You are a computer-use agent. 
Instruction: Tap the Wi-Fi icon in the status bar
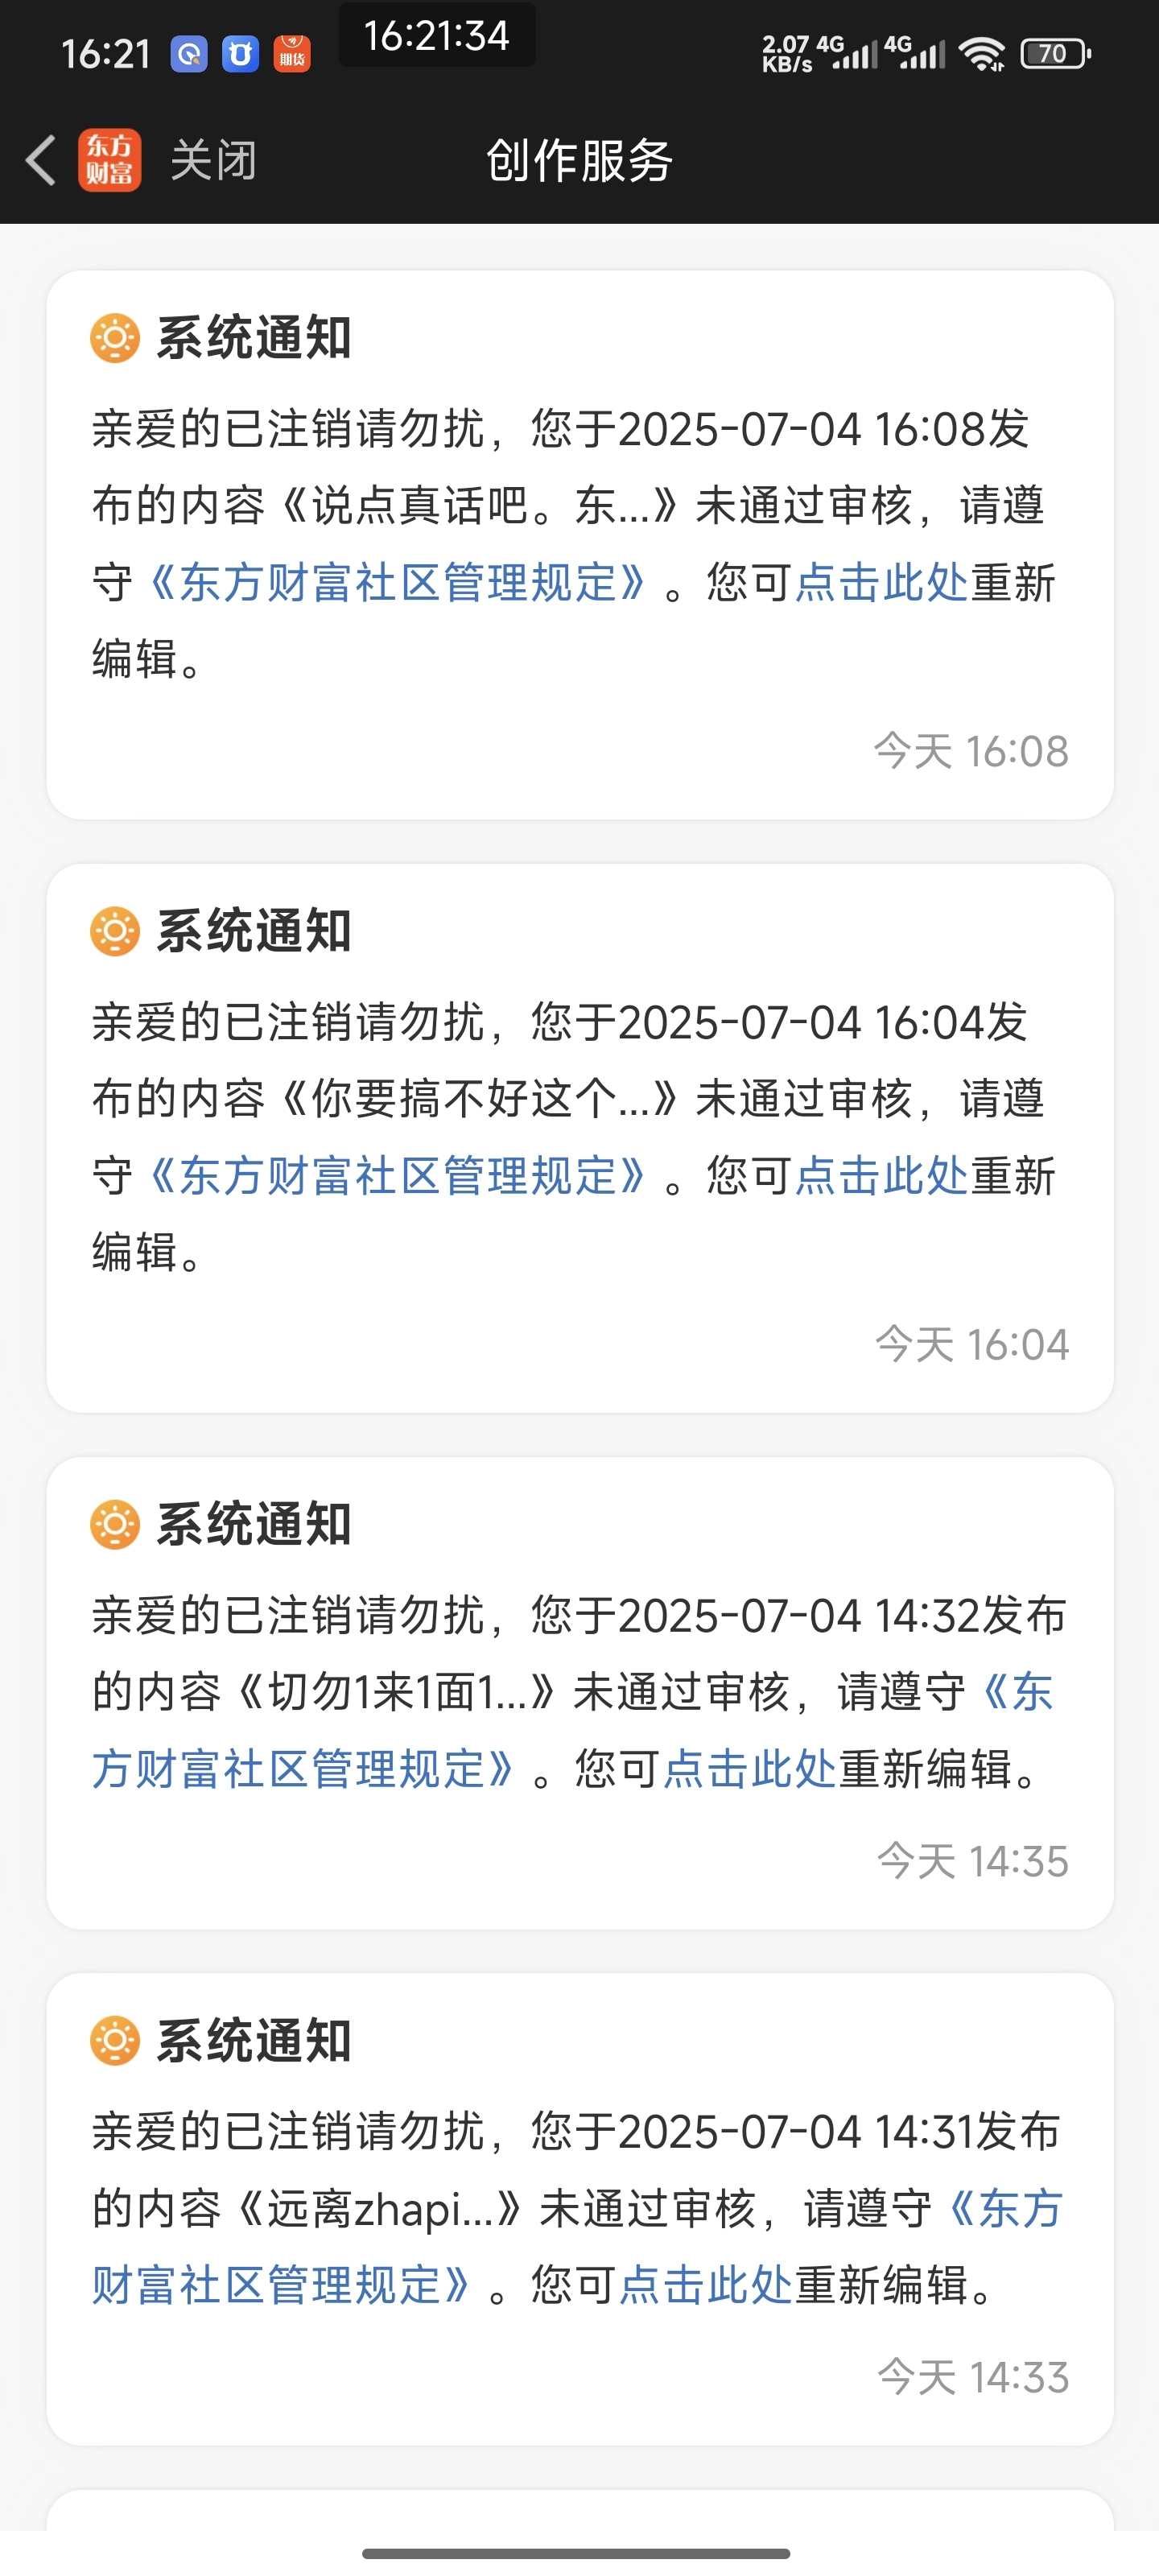click(982, 54)
